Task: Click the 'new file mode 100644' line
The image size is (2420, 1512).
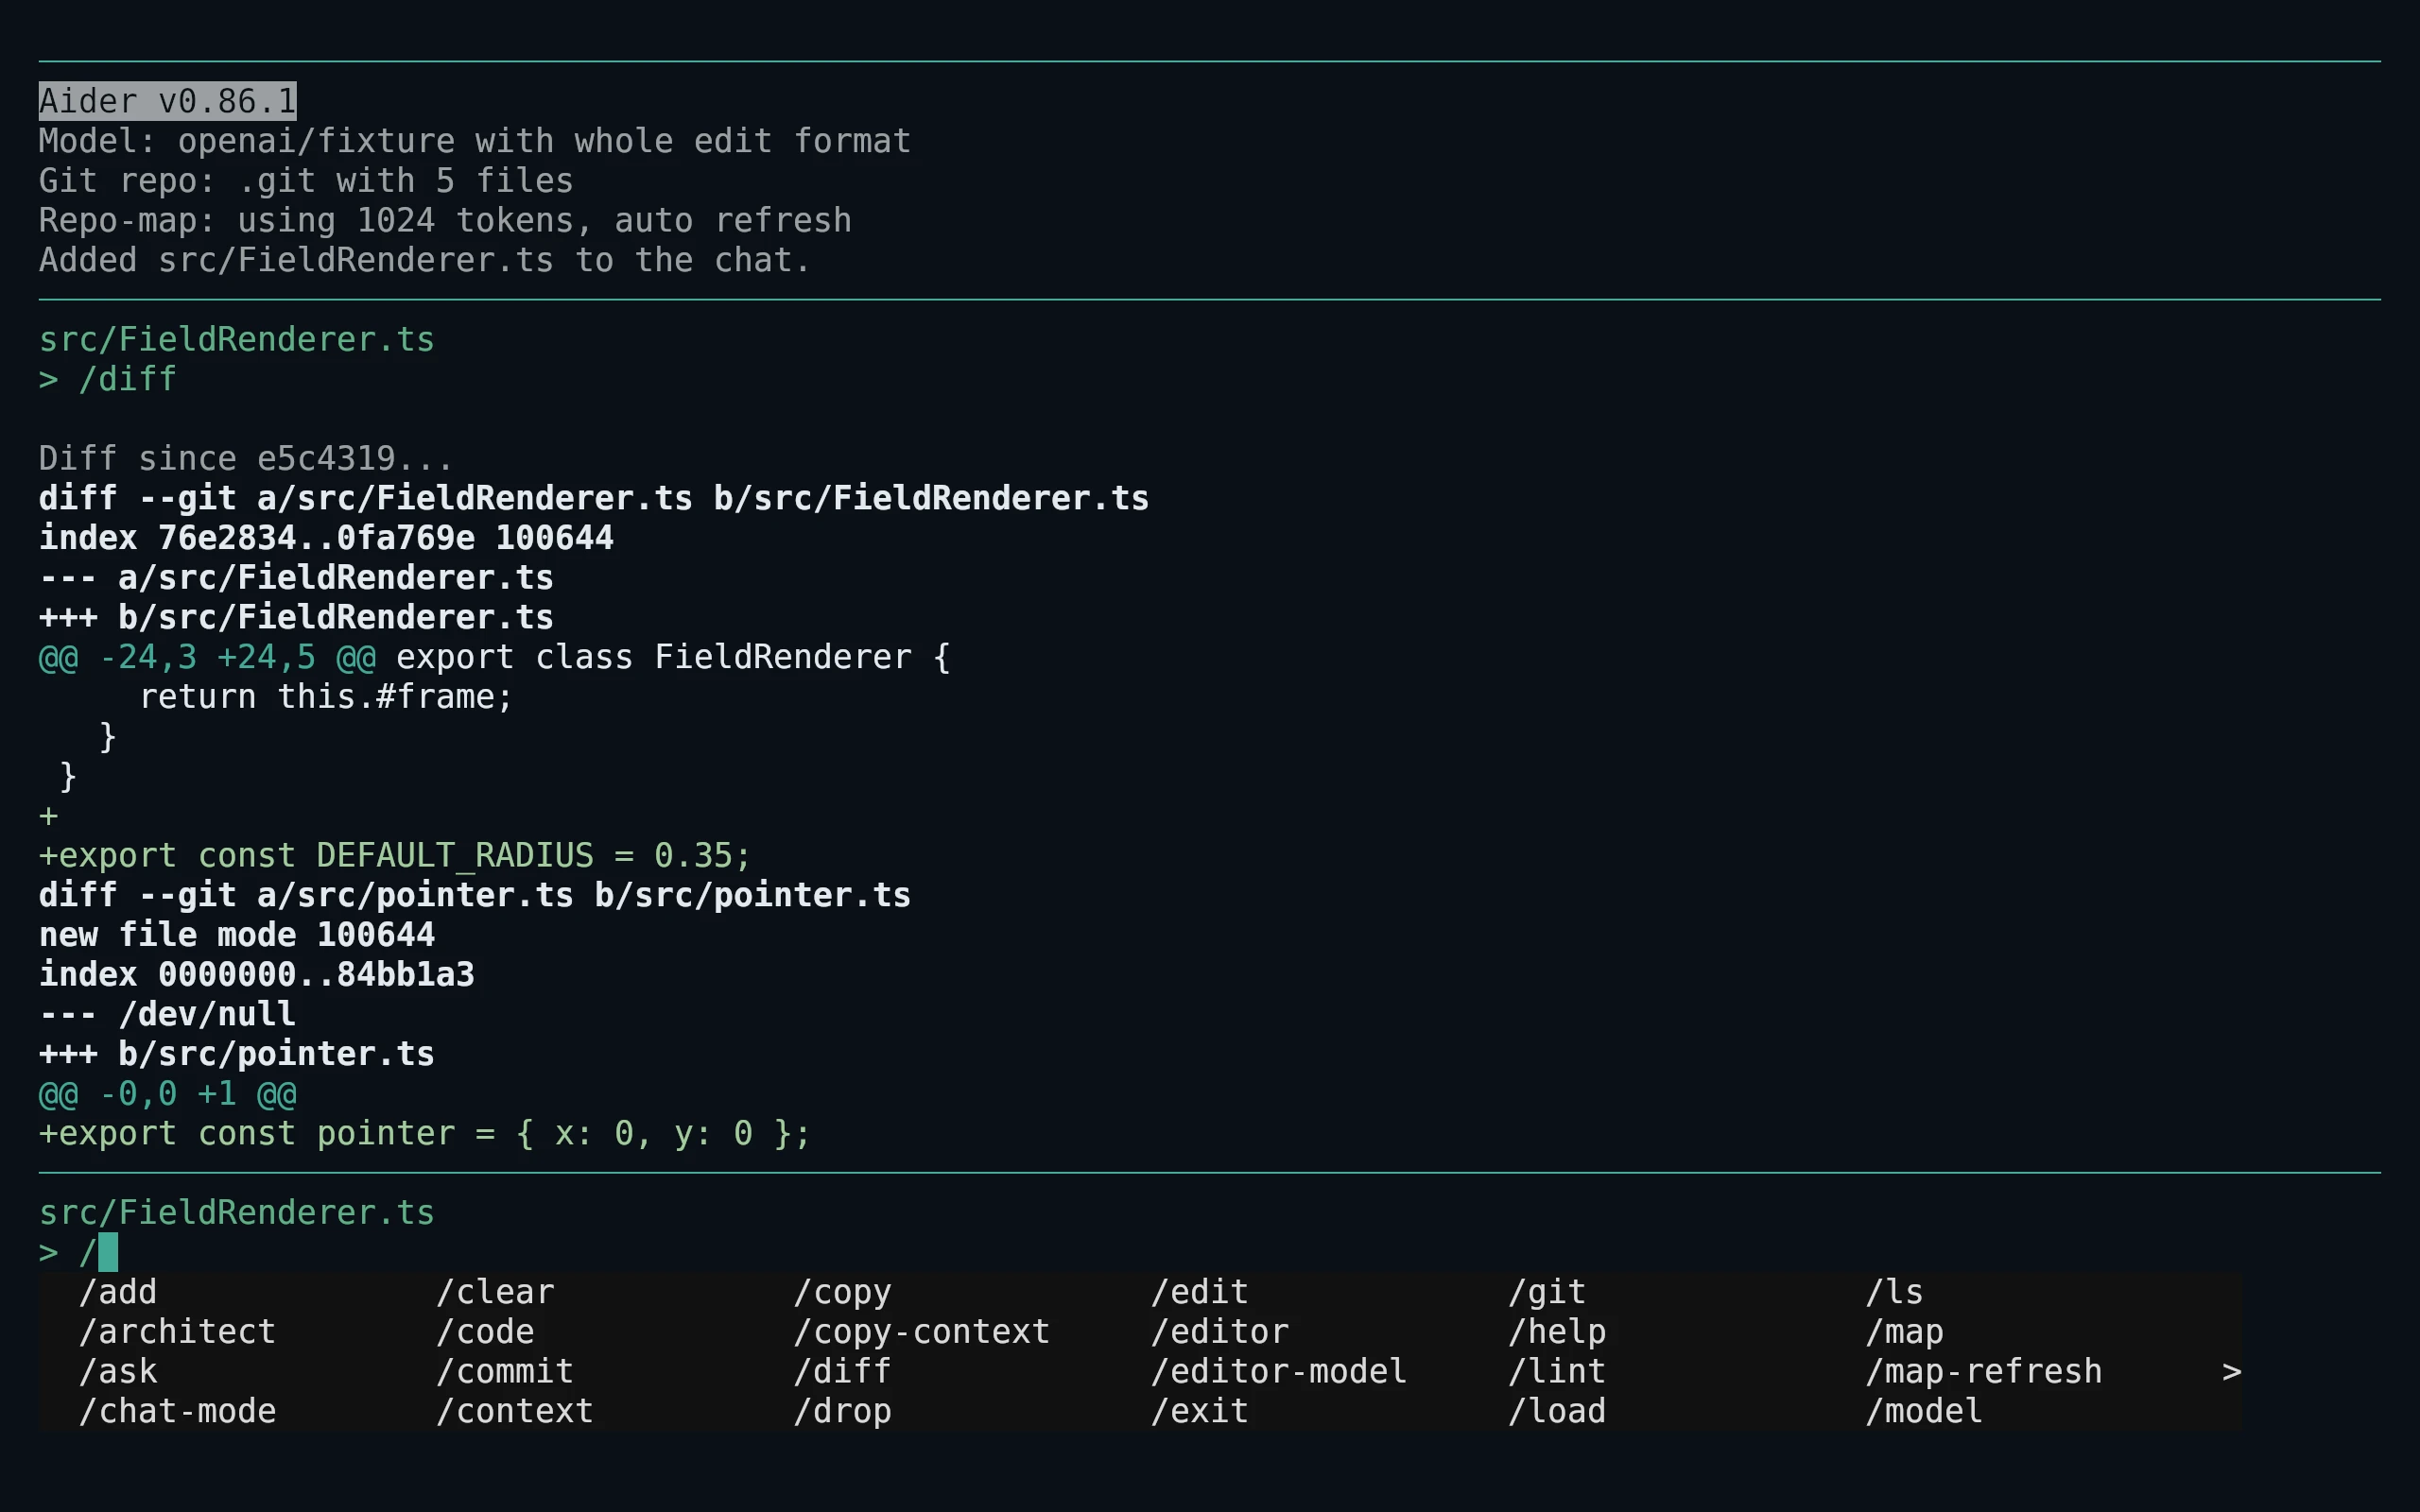Action: (x=237, y=935)
